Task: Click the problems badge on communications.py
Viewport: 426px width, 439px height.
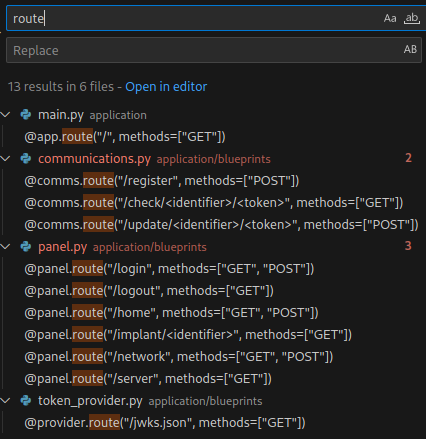Action: coord(408,158)
